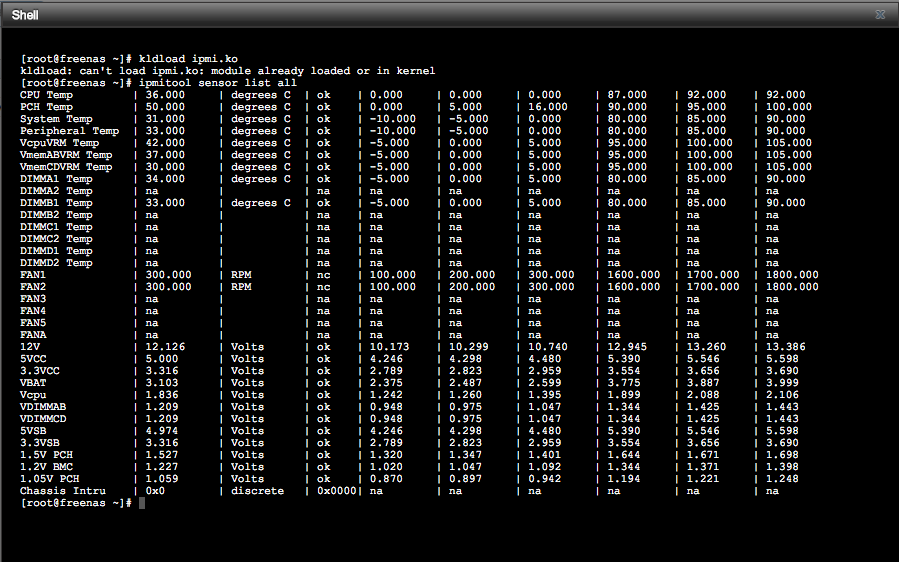This screenshot has width=899, height=562.
Task: Click the '5.598' threshold in 5VSB row
Action: pyautogui.click(x=783, y=432)
